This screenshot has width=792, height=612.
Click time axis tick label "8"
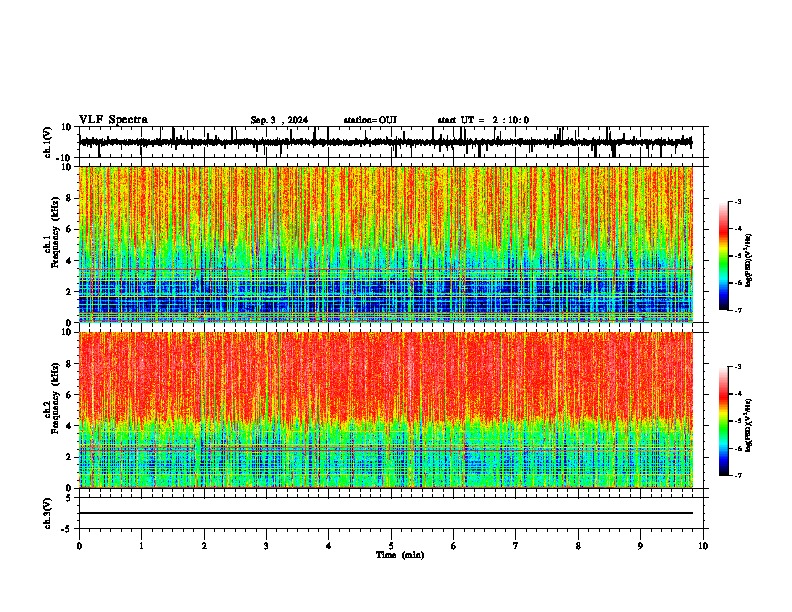click(x=578, y=546)
